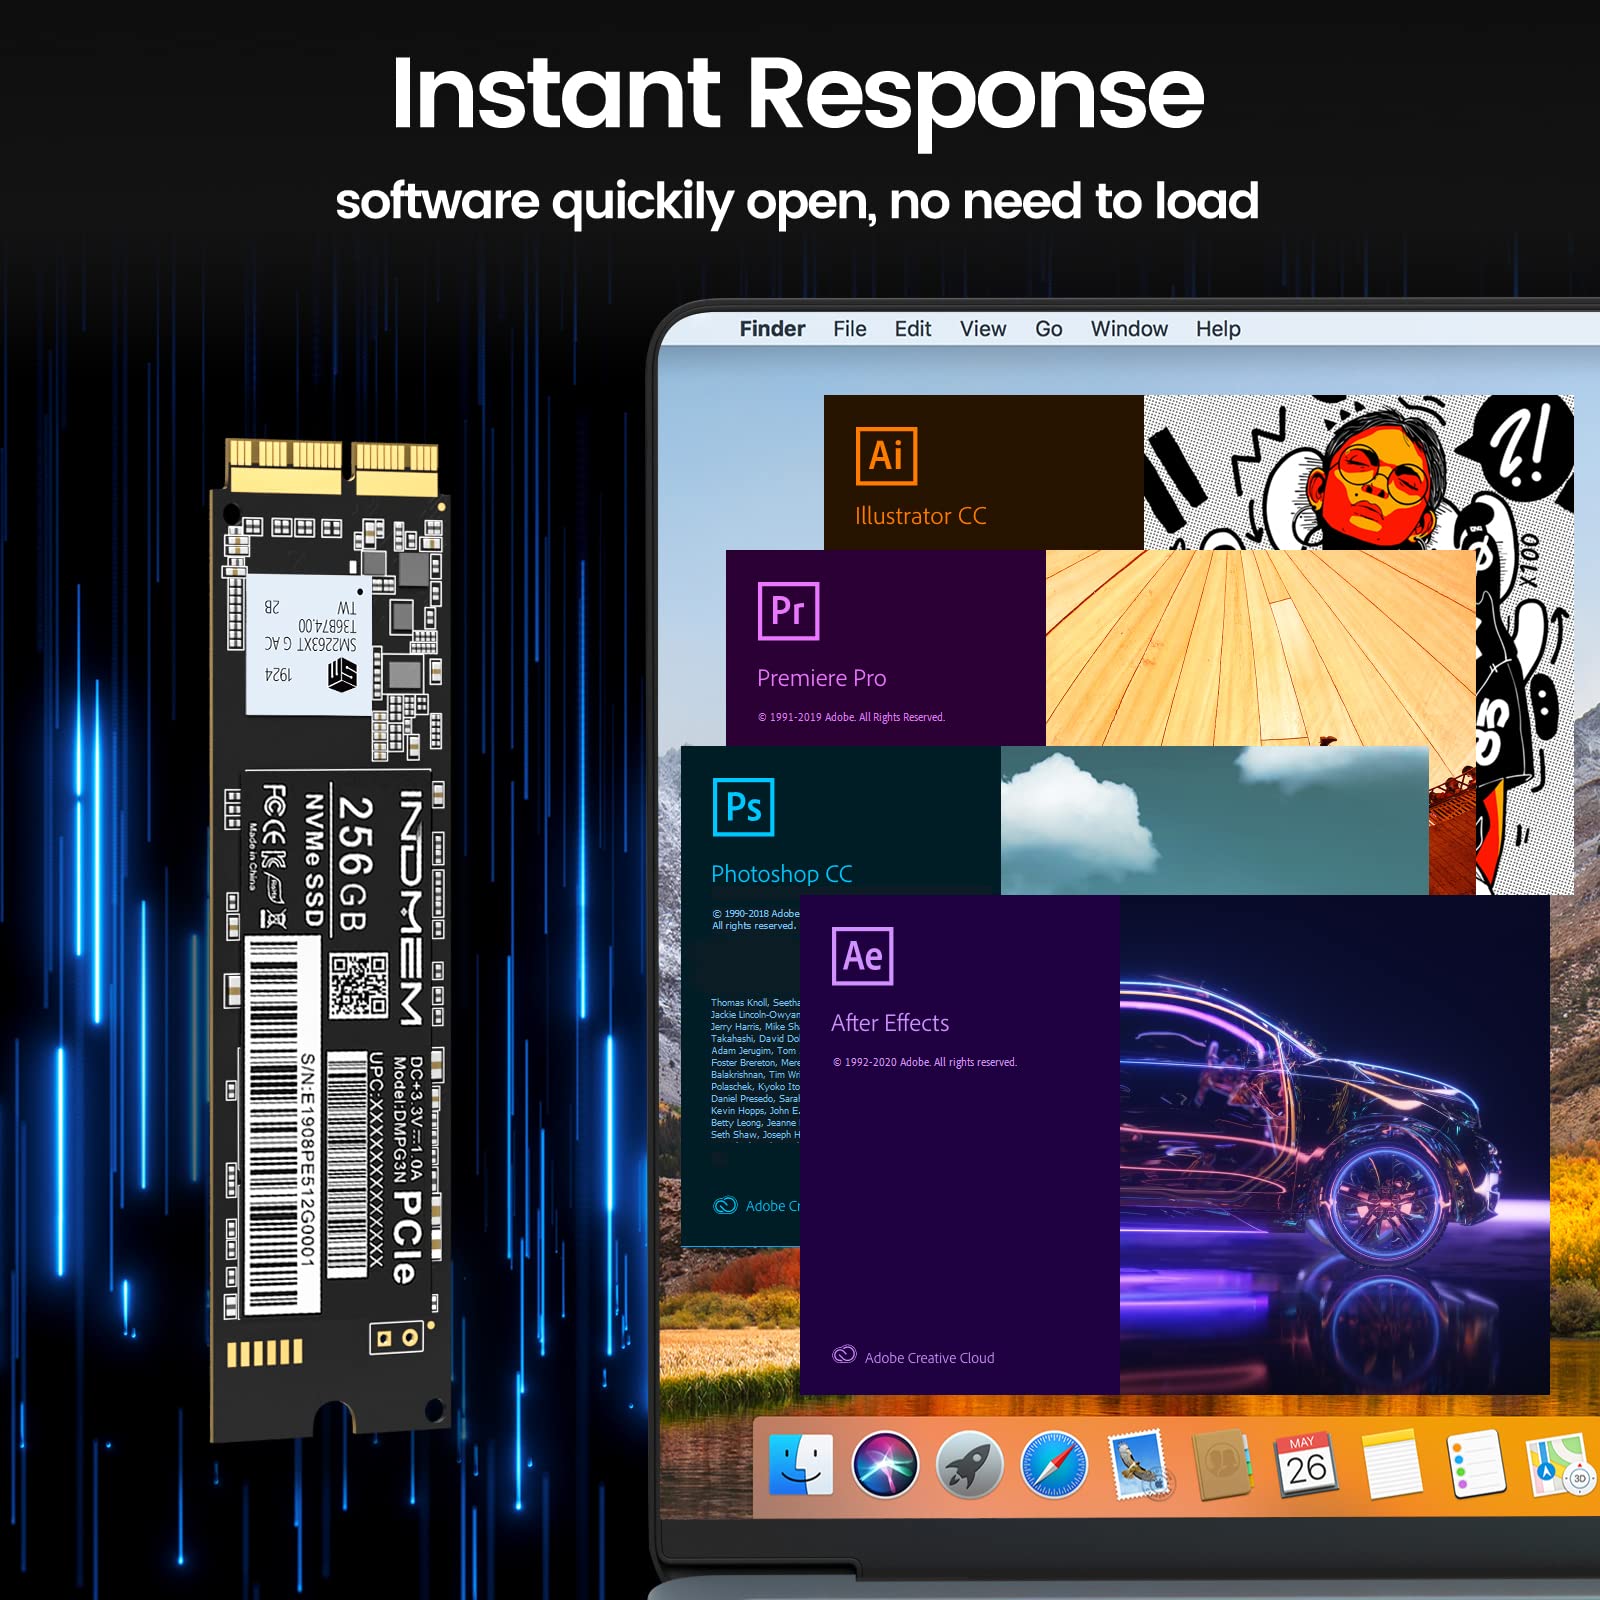Screen dimensions: 1600x1600
Task: Launch Siri from the dock
Action: pos(885,1465)
